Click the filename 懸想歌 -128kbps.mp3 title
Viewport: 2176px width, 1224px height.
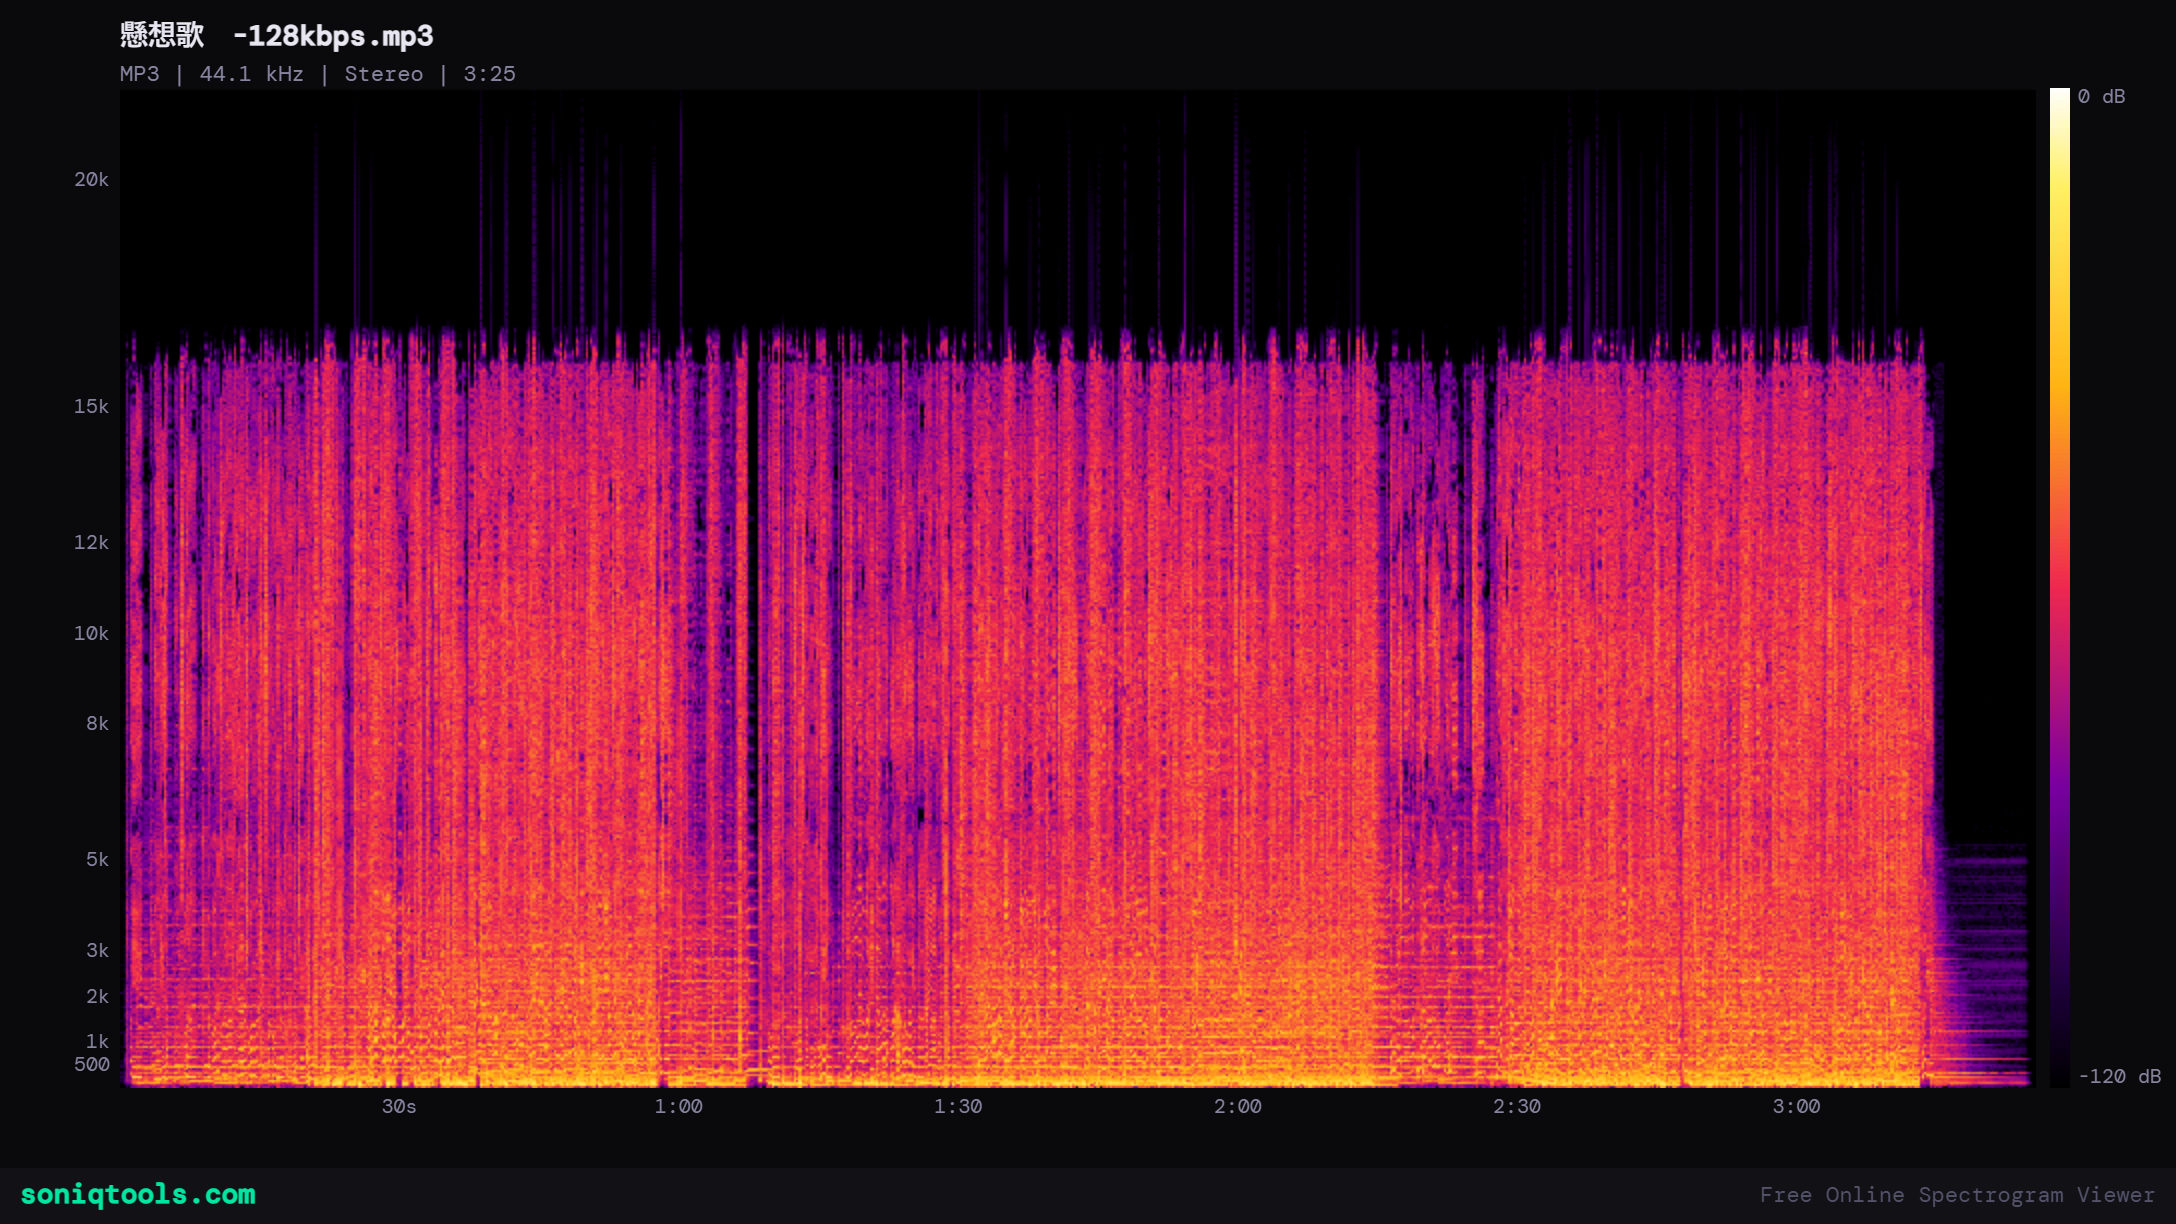pos(274,35)
